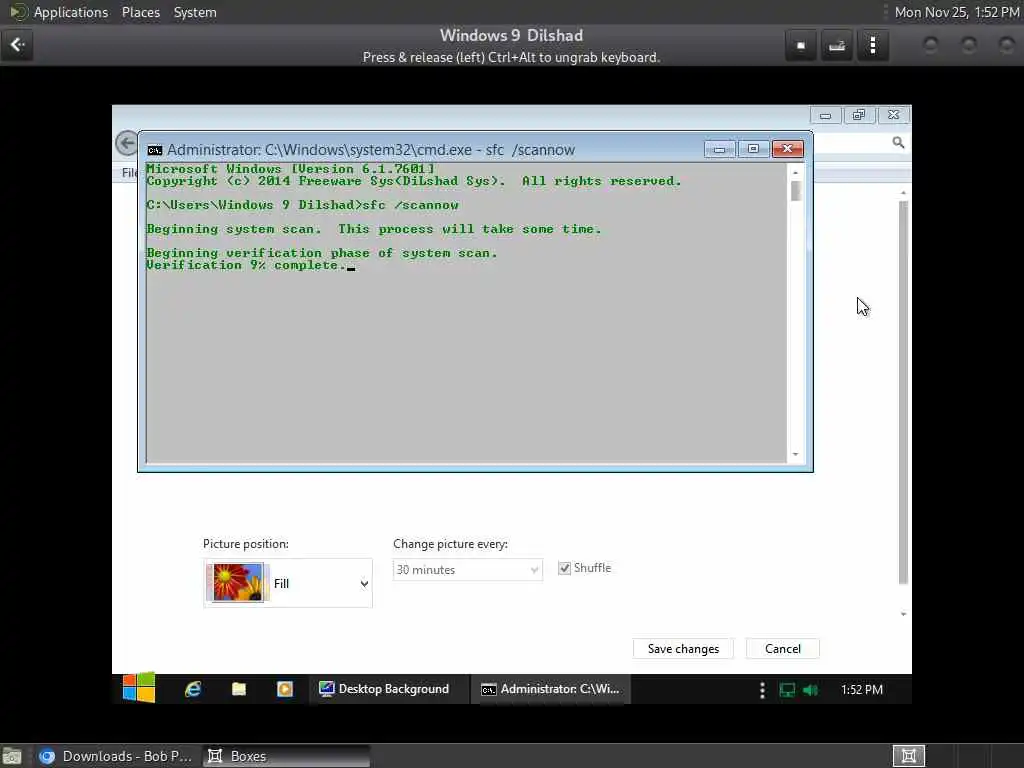Click the Windows Start button

138,688
